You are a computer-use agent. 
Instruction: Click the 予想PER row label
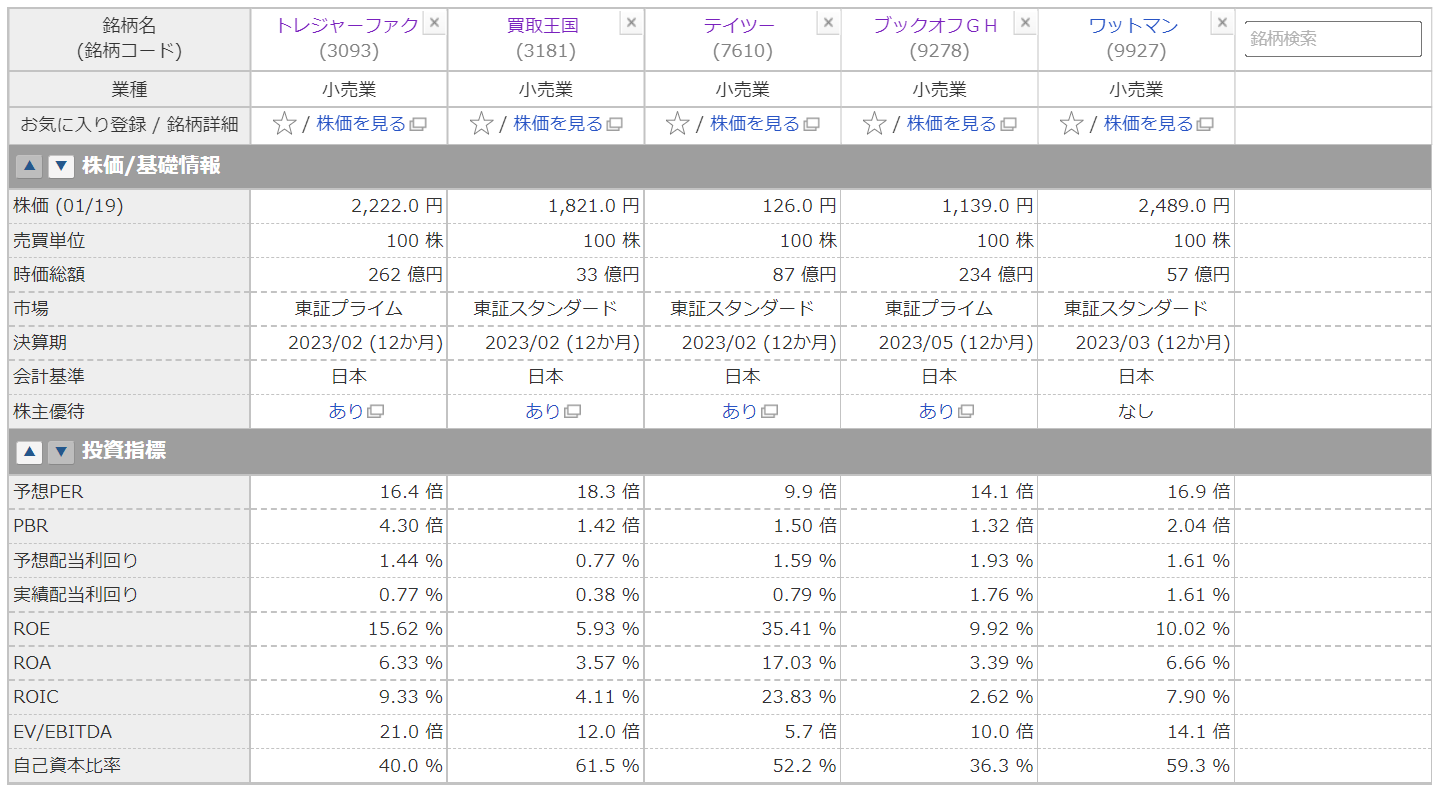(x=48, y=492)
